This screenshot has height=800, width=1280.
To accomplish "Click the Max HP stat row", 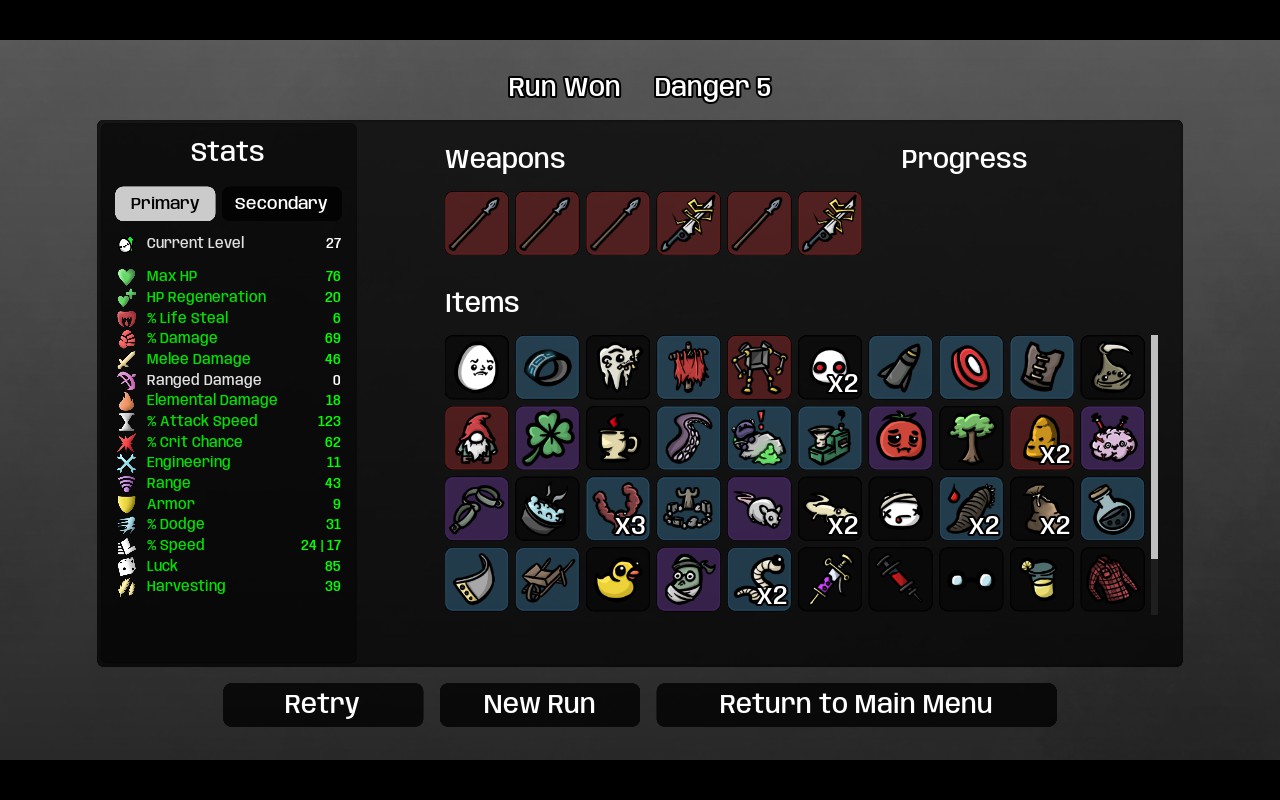I will click(x=229, y=276).
